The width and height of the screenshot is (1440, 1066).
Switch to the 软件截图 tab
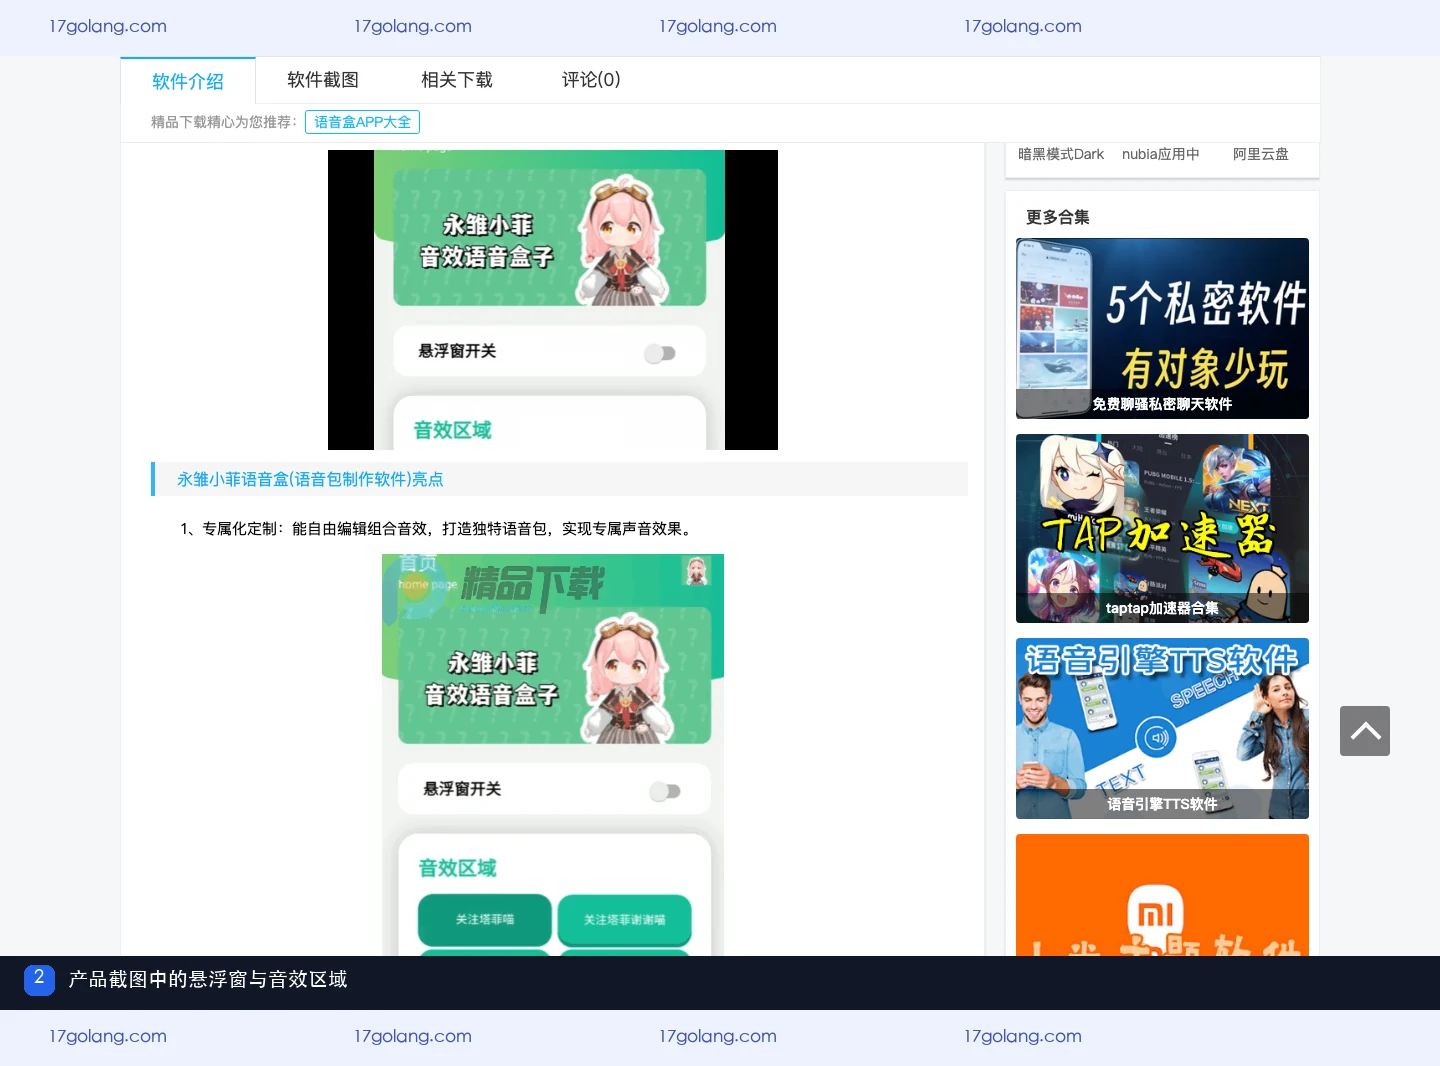[x=322, y=80]
